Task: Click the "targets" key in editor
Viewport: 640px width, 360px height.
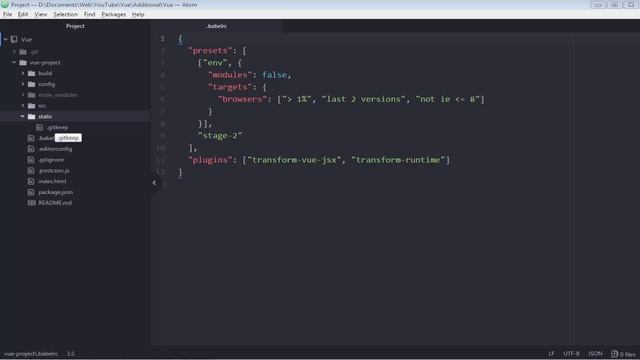Action: 230,87
